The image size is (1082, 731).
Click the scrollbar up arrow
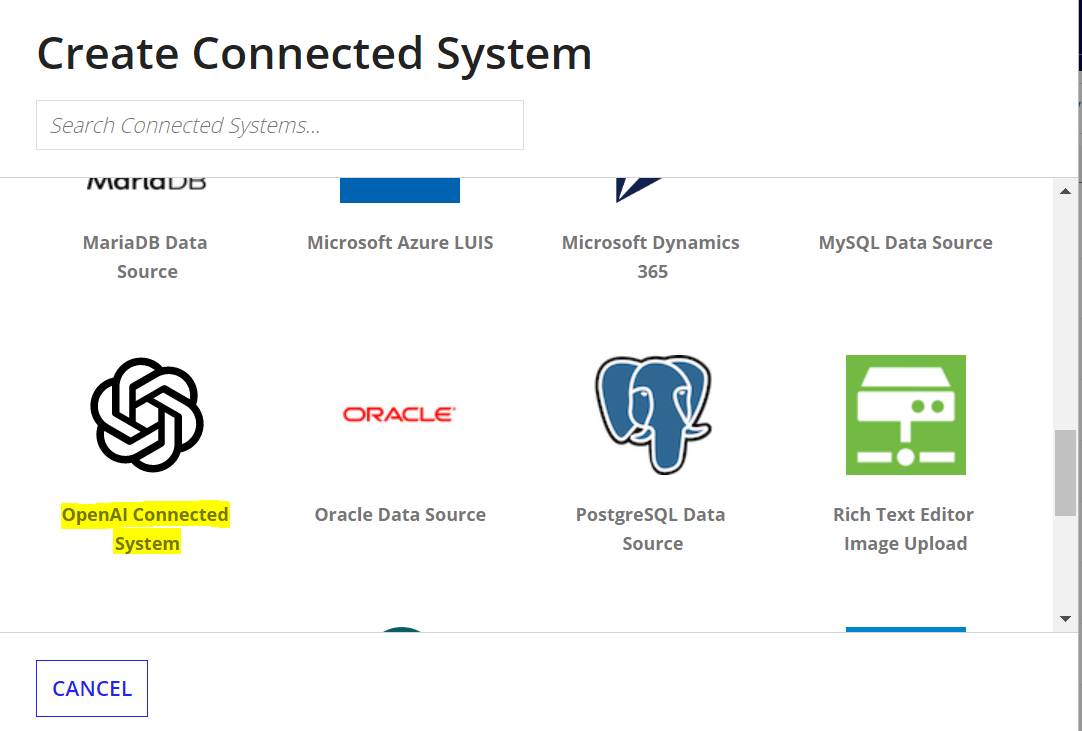click(x=1067, y=190)
